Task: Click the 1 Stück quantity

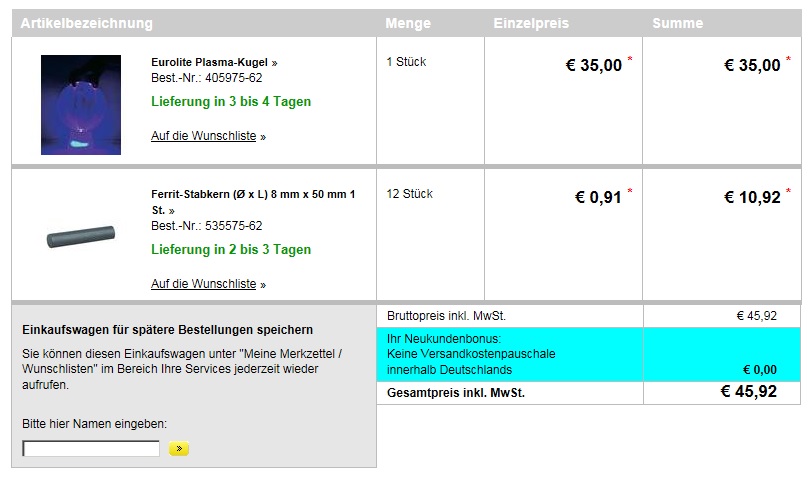Action: pos(406,62)
